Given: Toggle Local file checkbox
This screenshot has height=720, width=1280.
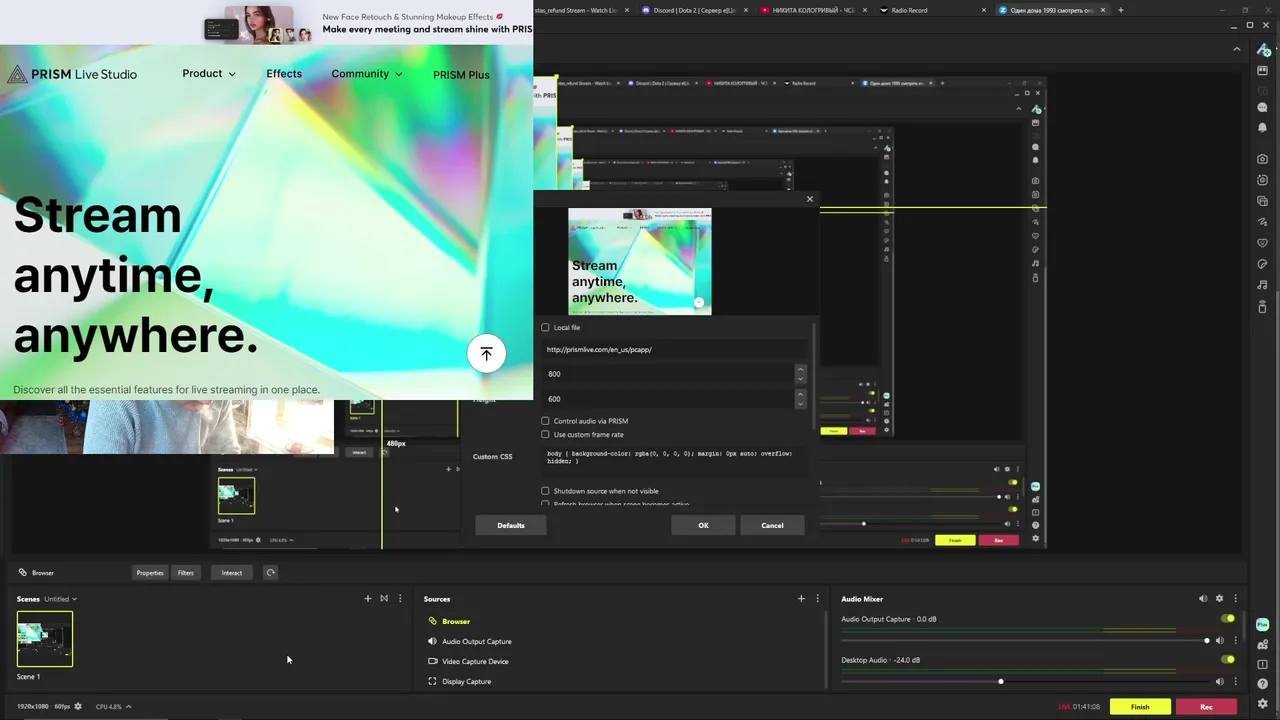Looking at the screenshot, I should (545, 327).
